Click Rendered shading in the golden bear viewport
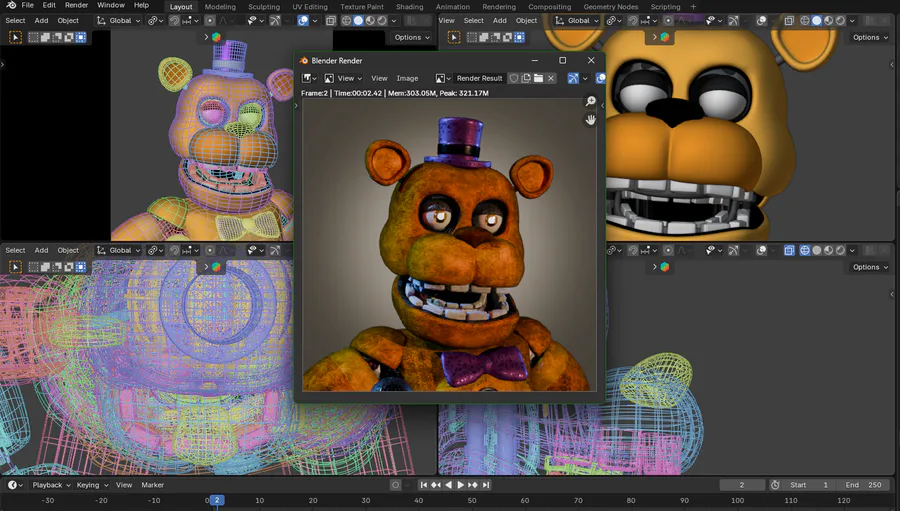Viewport: 900px width, 511px height. pyautogui.click(x=840, y=21)
